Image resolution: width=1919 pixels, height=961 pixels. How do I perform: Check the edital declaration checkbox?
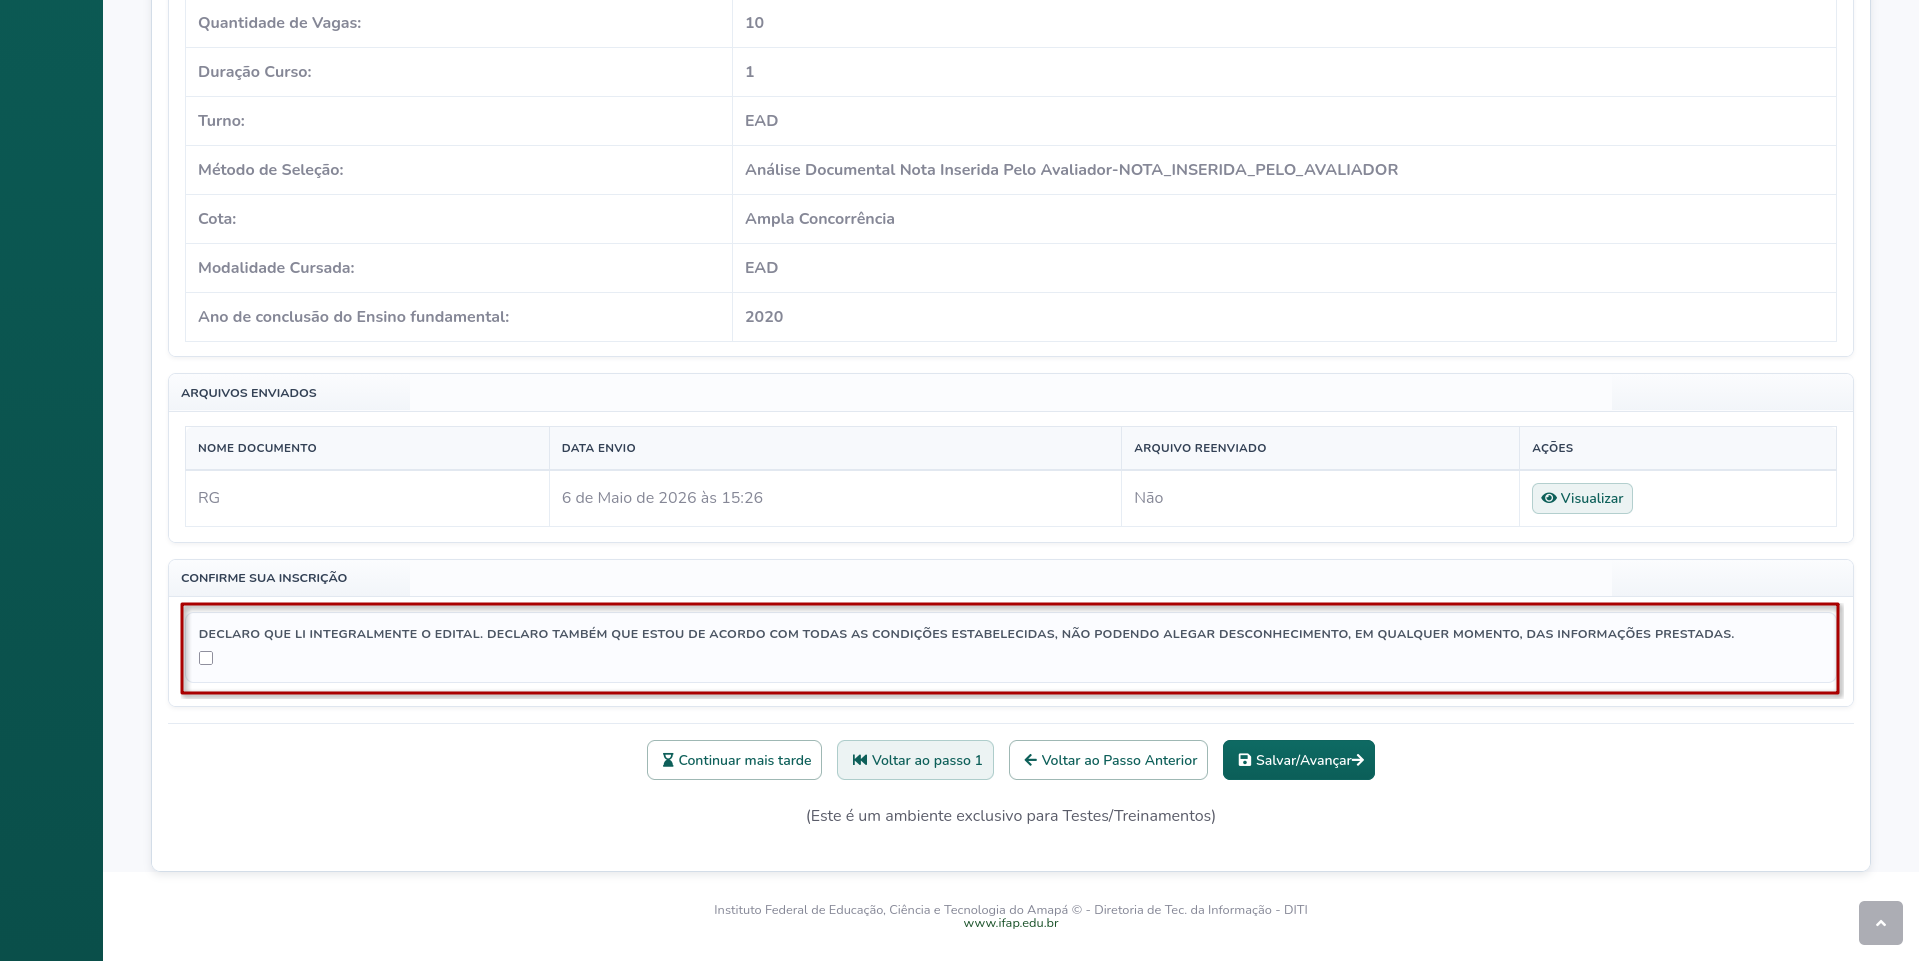(206, 658)
